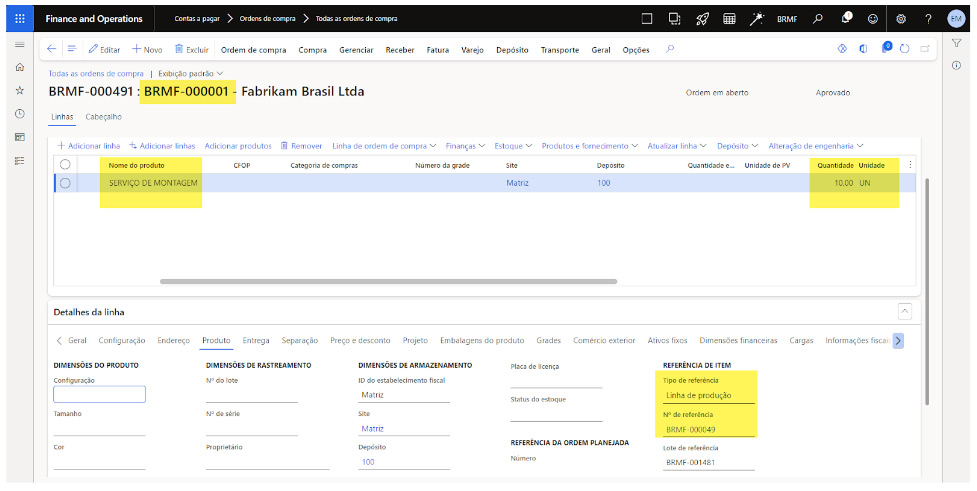Click the Matriz site link in grid
The height and width of the screenshot is (491, 977).
click(x=517, y=183)
